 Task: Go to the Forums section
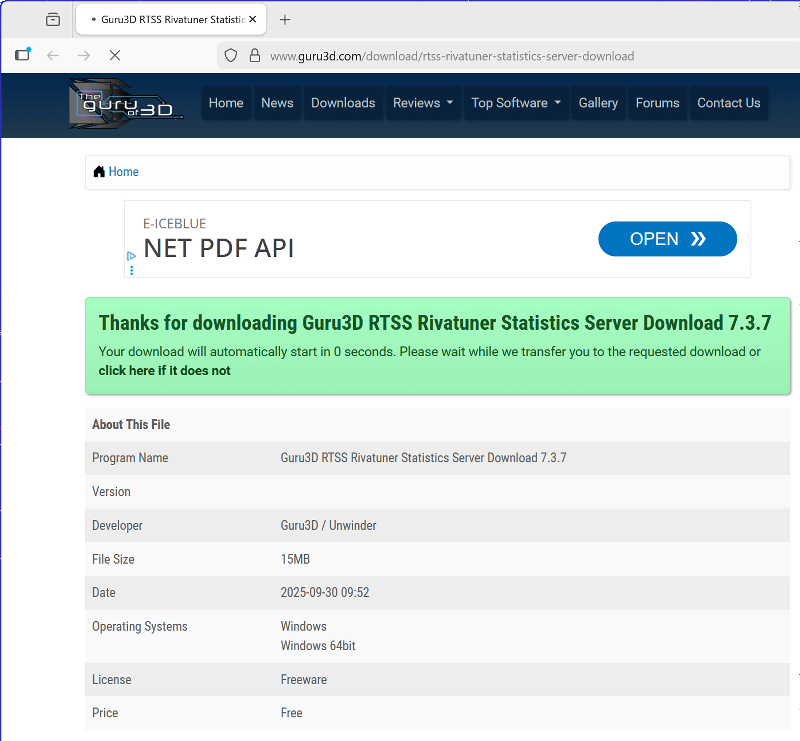(657, 103)
